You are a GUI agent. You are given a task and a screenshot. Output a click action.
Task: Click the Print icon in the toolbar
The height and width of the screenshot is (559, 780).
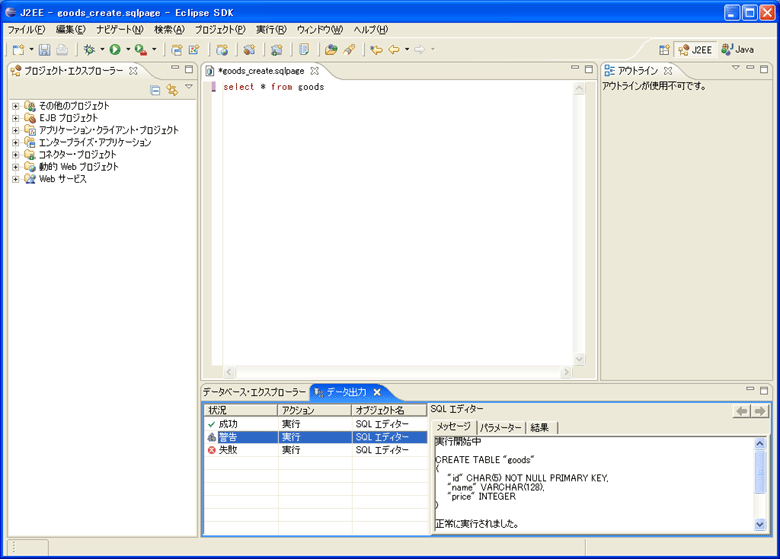tap(62, 49)
